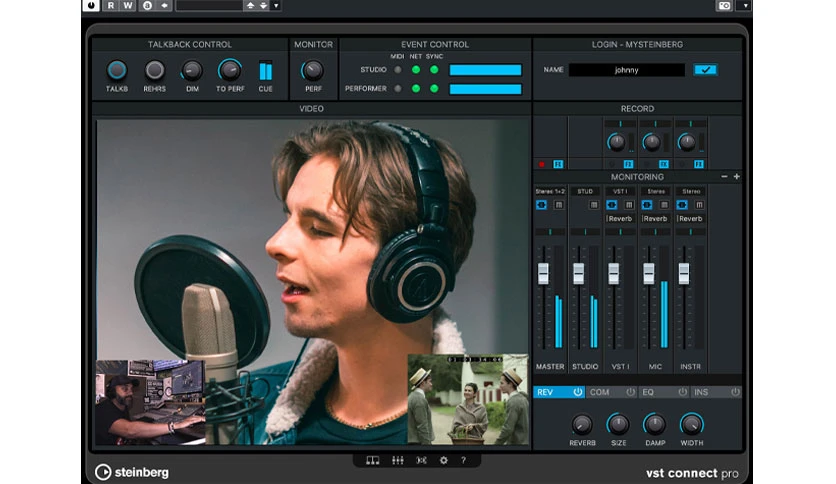This screenshot has width=836, height=484.
Task: Click the MIC record gain knob
Action: pos(652,142)
